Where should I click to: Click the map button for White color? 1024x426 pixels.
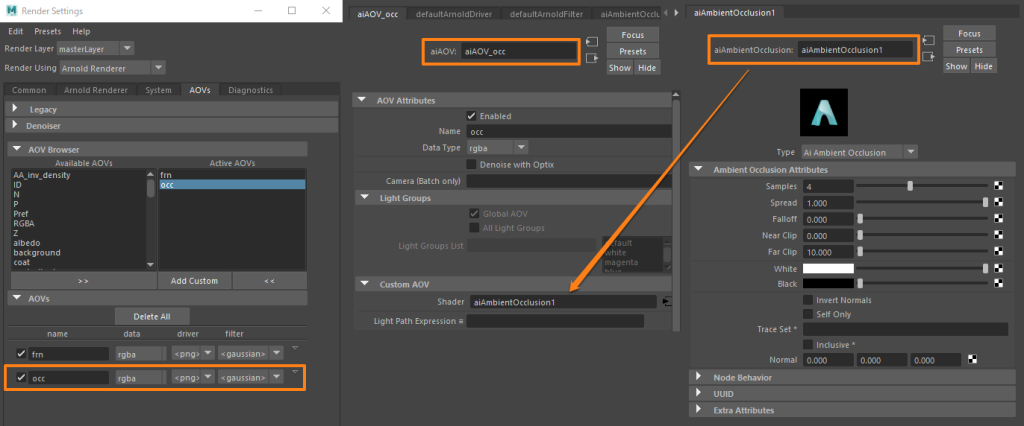(x=998, y=268)
